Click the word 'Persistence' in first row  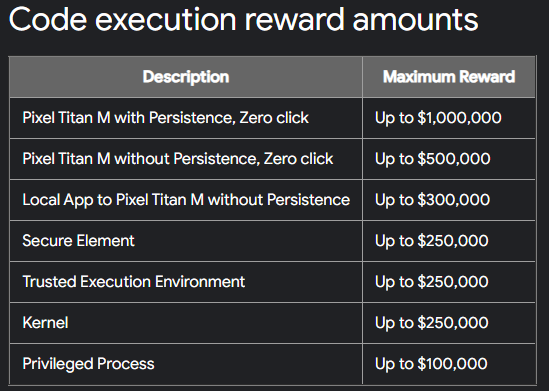pos(192,118)
